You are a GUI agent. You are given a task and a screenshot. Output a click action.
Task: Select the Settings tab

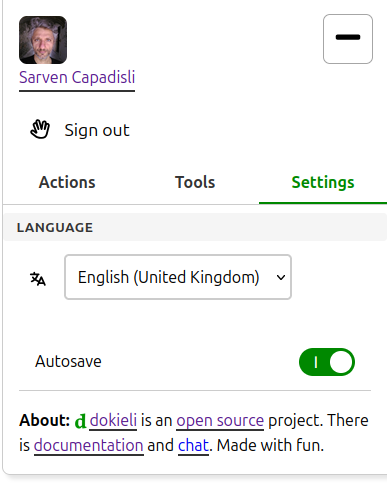[x=323, y=182]
